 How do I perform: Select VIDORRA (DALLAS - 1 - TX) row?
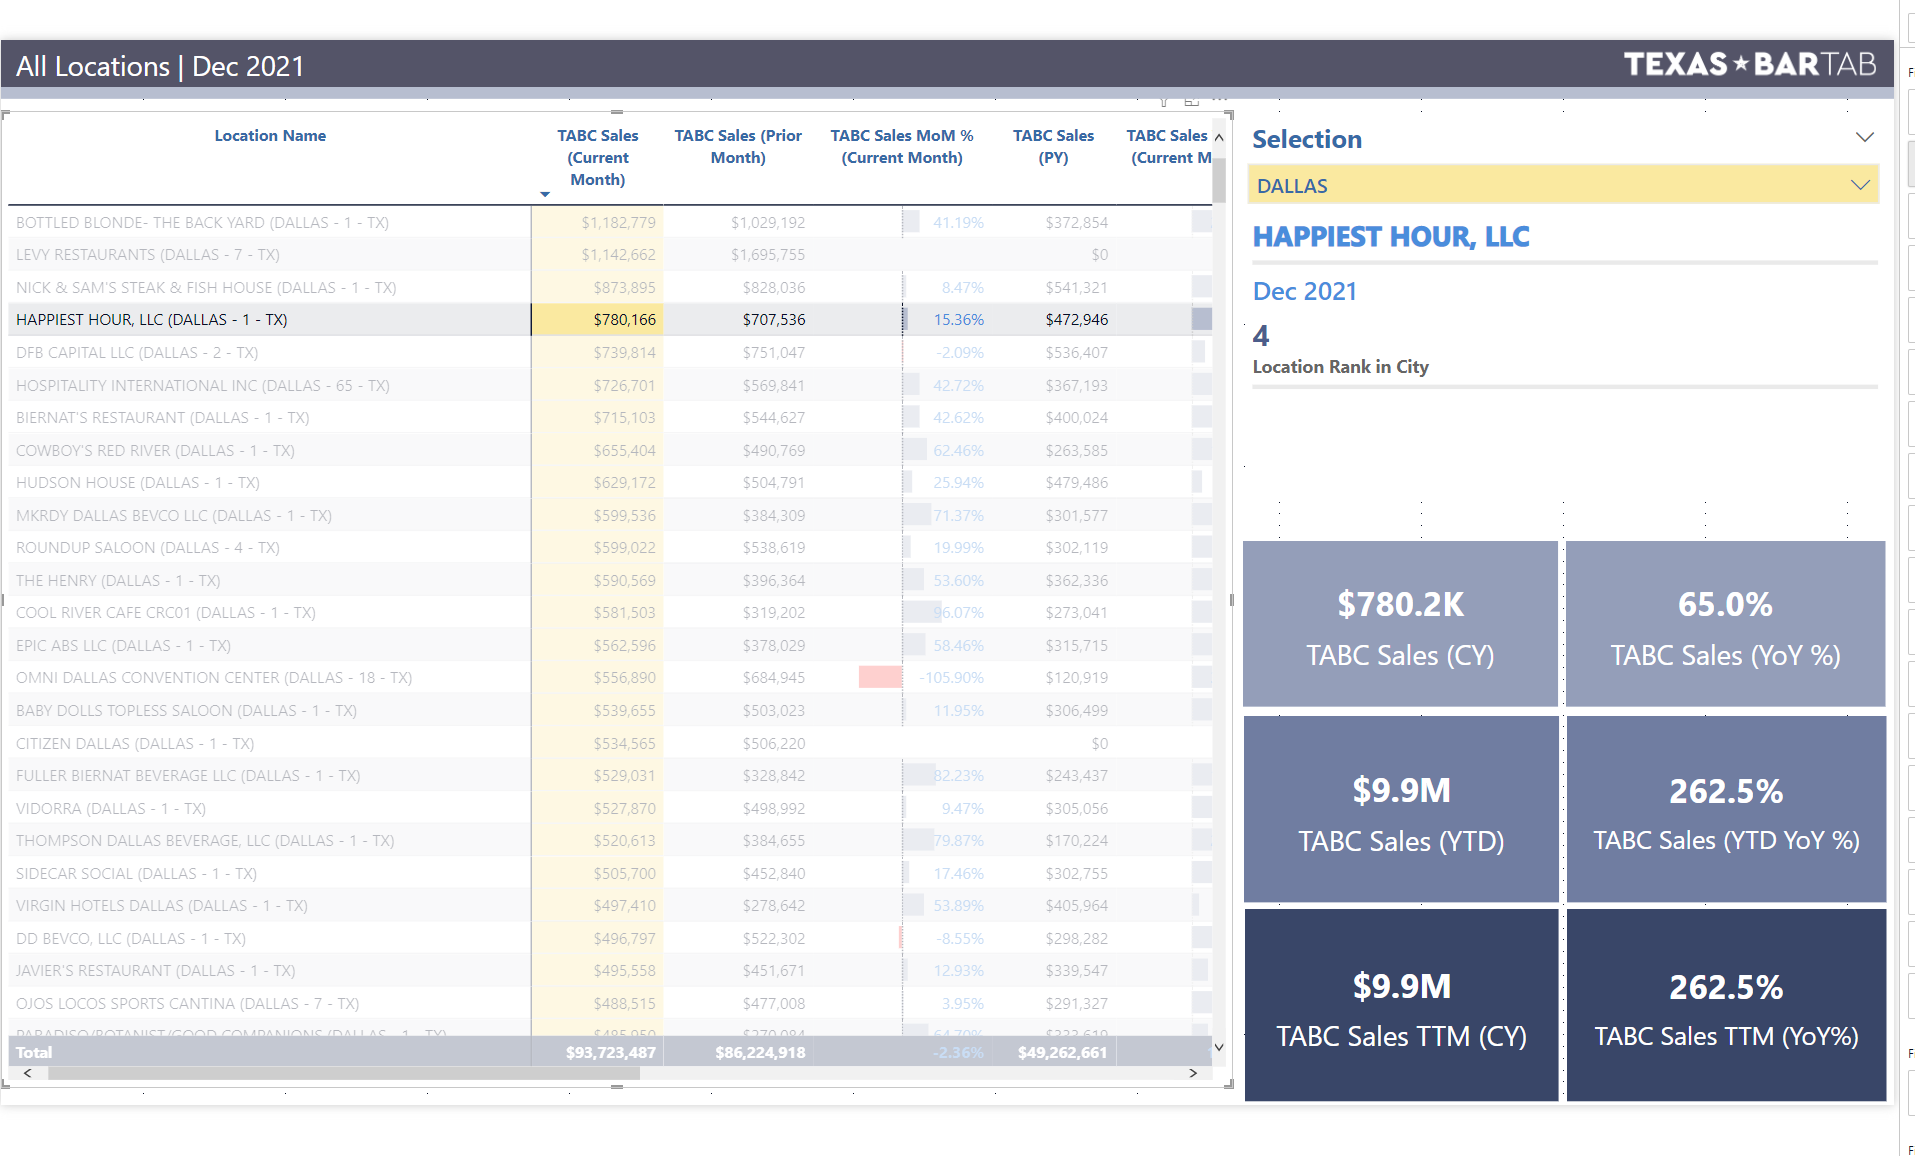[x=610, y=808]
